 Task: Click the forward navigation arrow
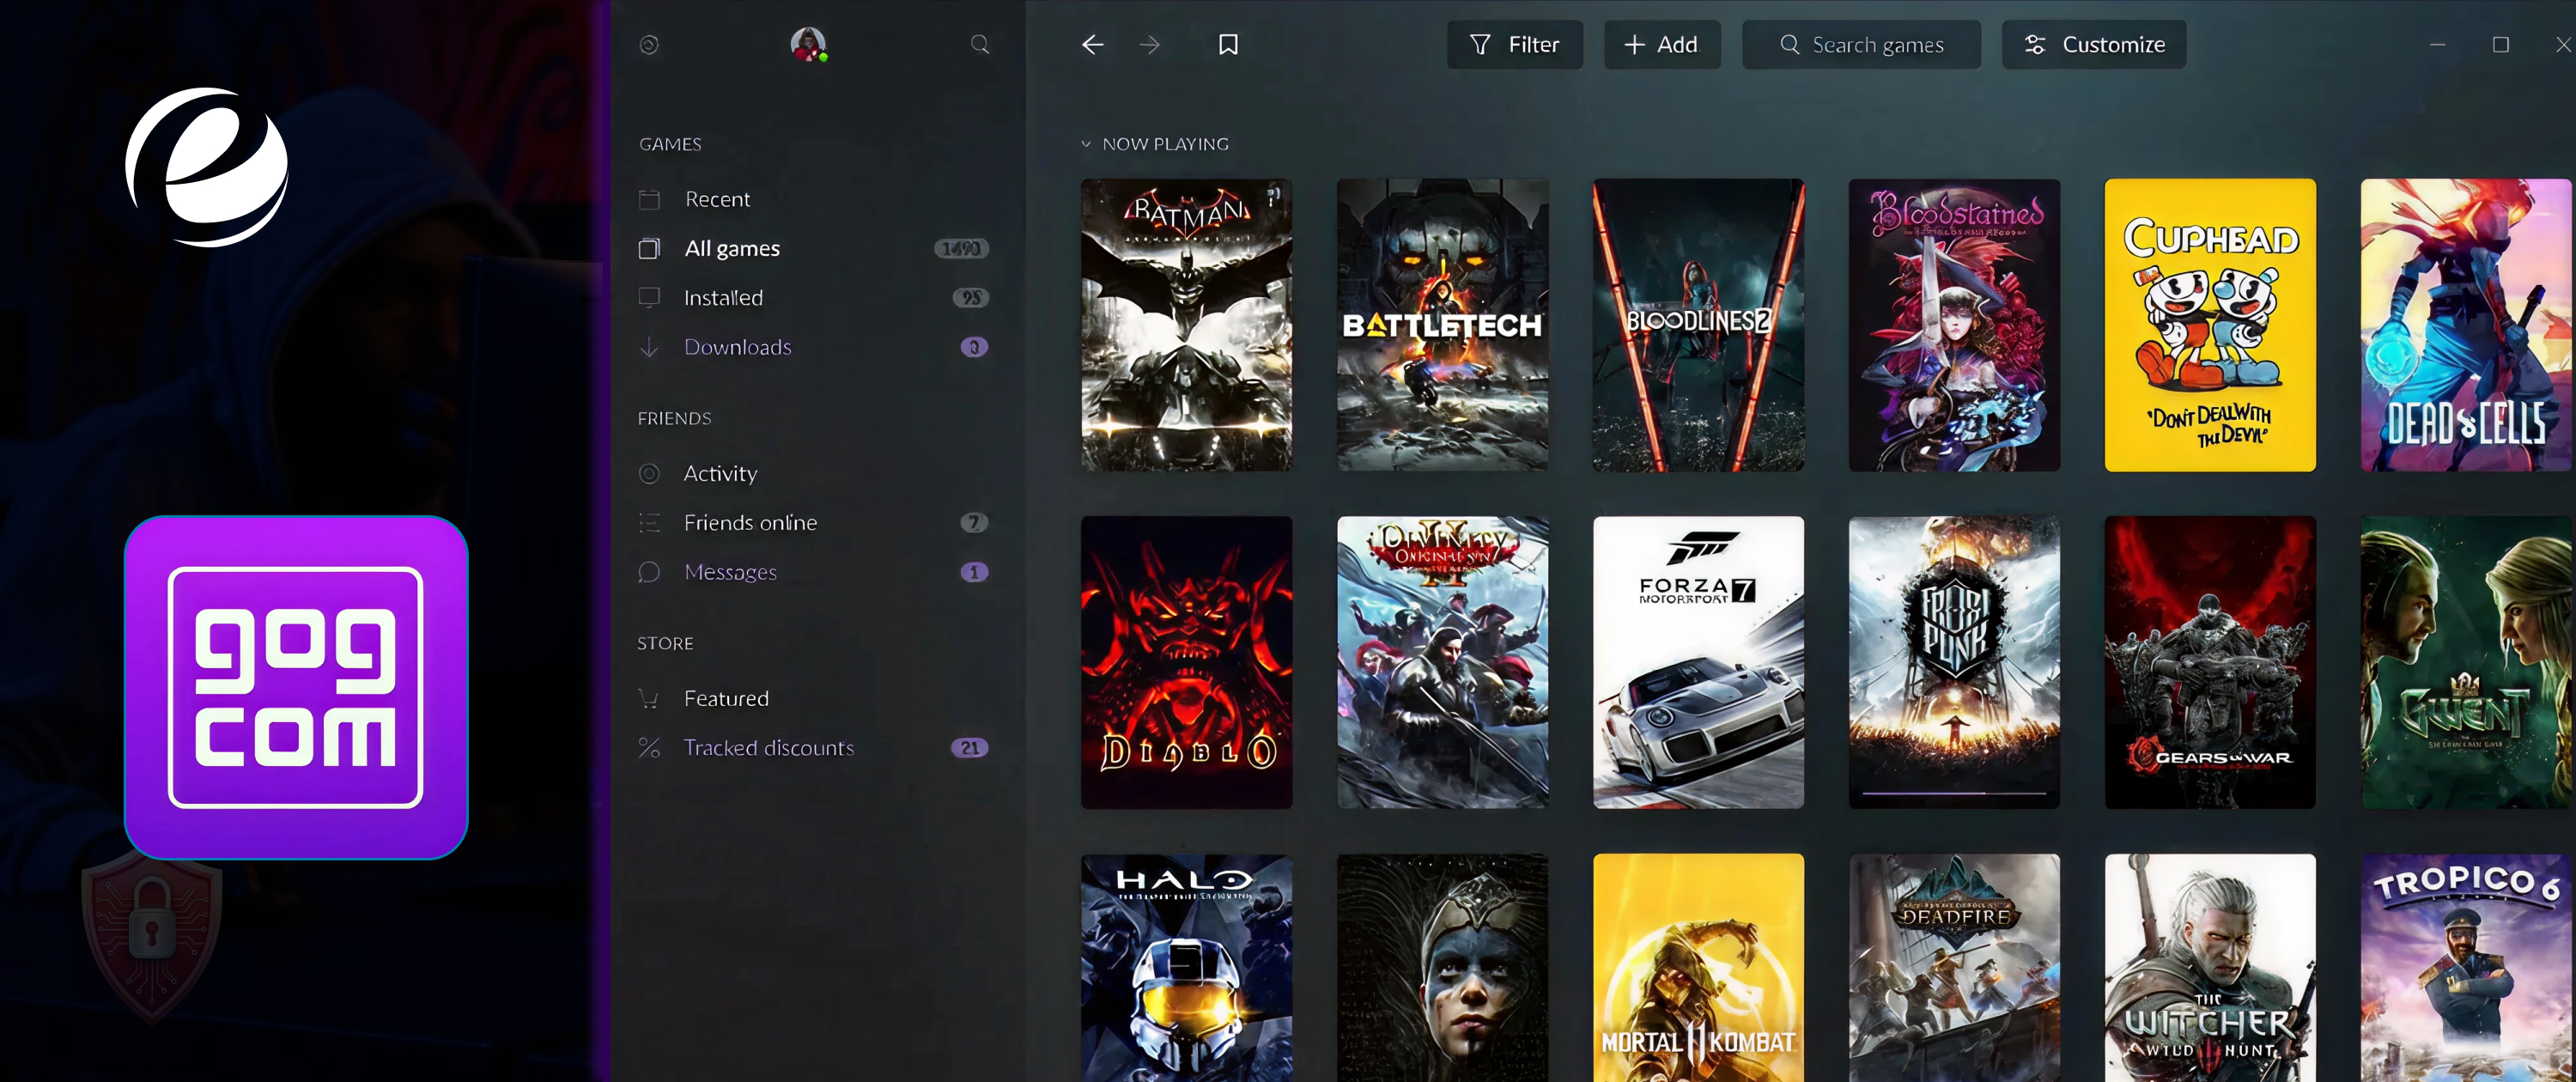1150,45
